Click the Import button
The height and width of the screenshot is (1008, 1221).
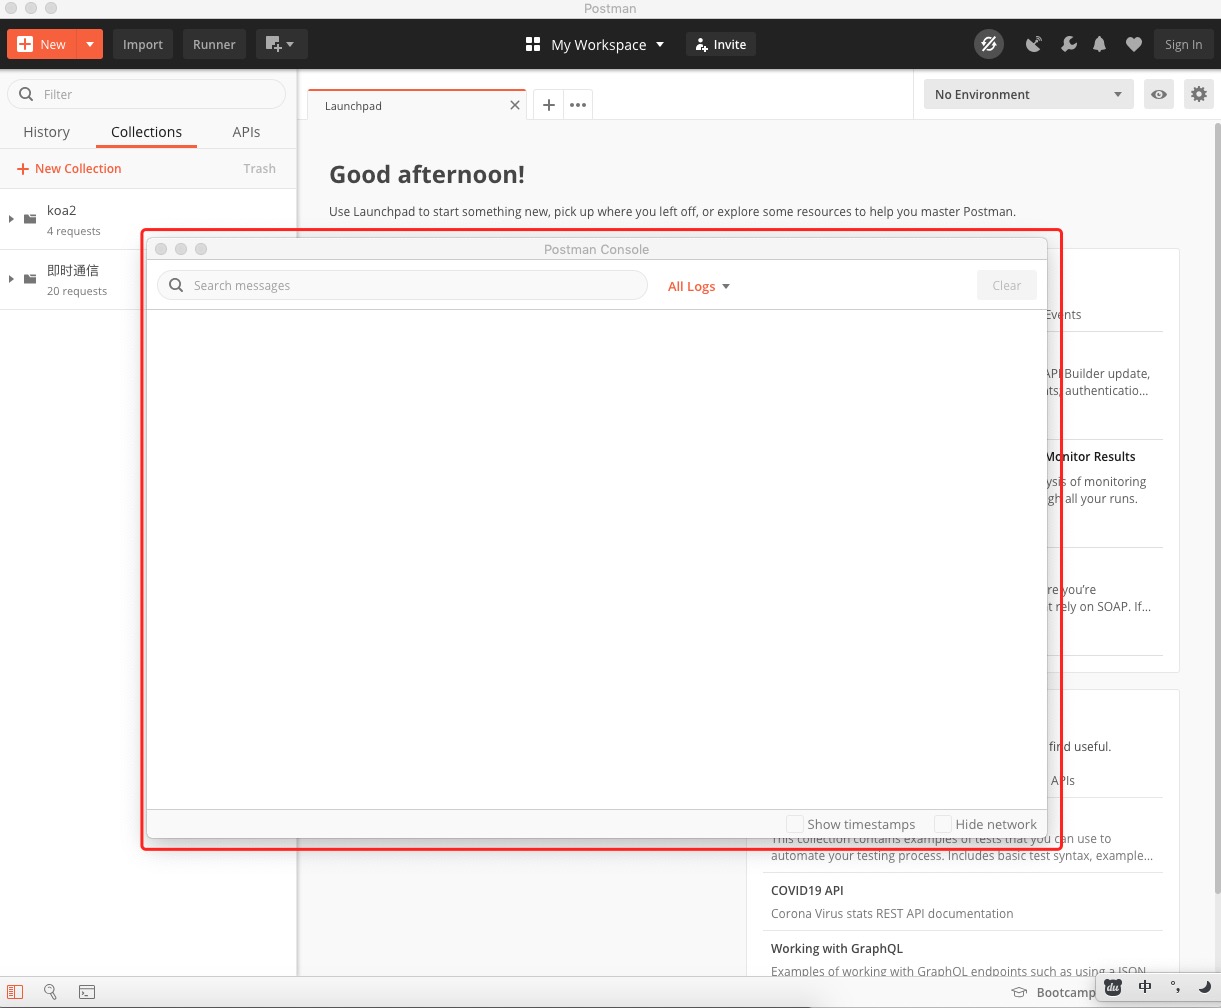pos(143,44)
